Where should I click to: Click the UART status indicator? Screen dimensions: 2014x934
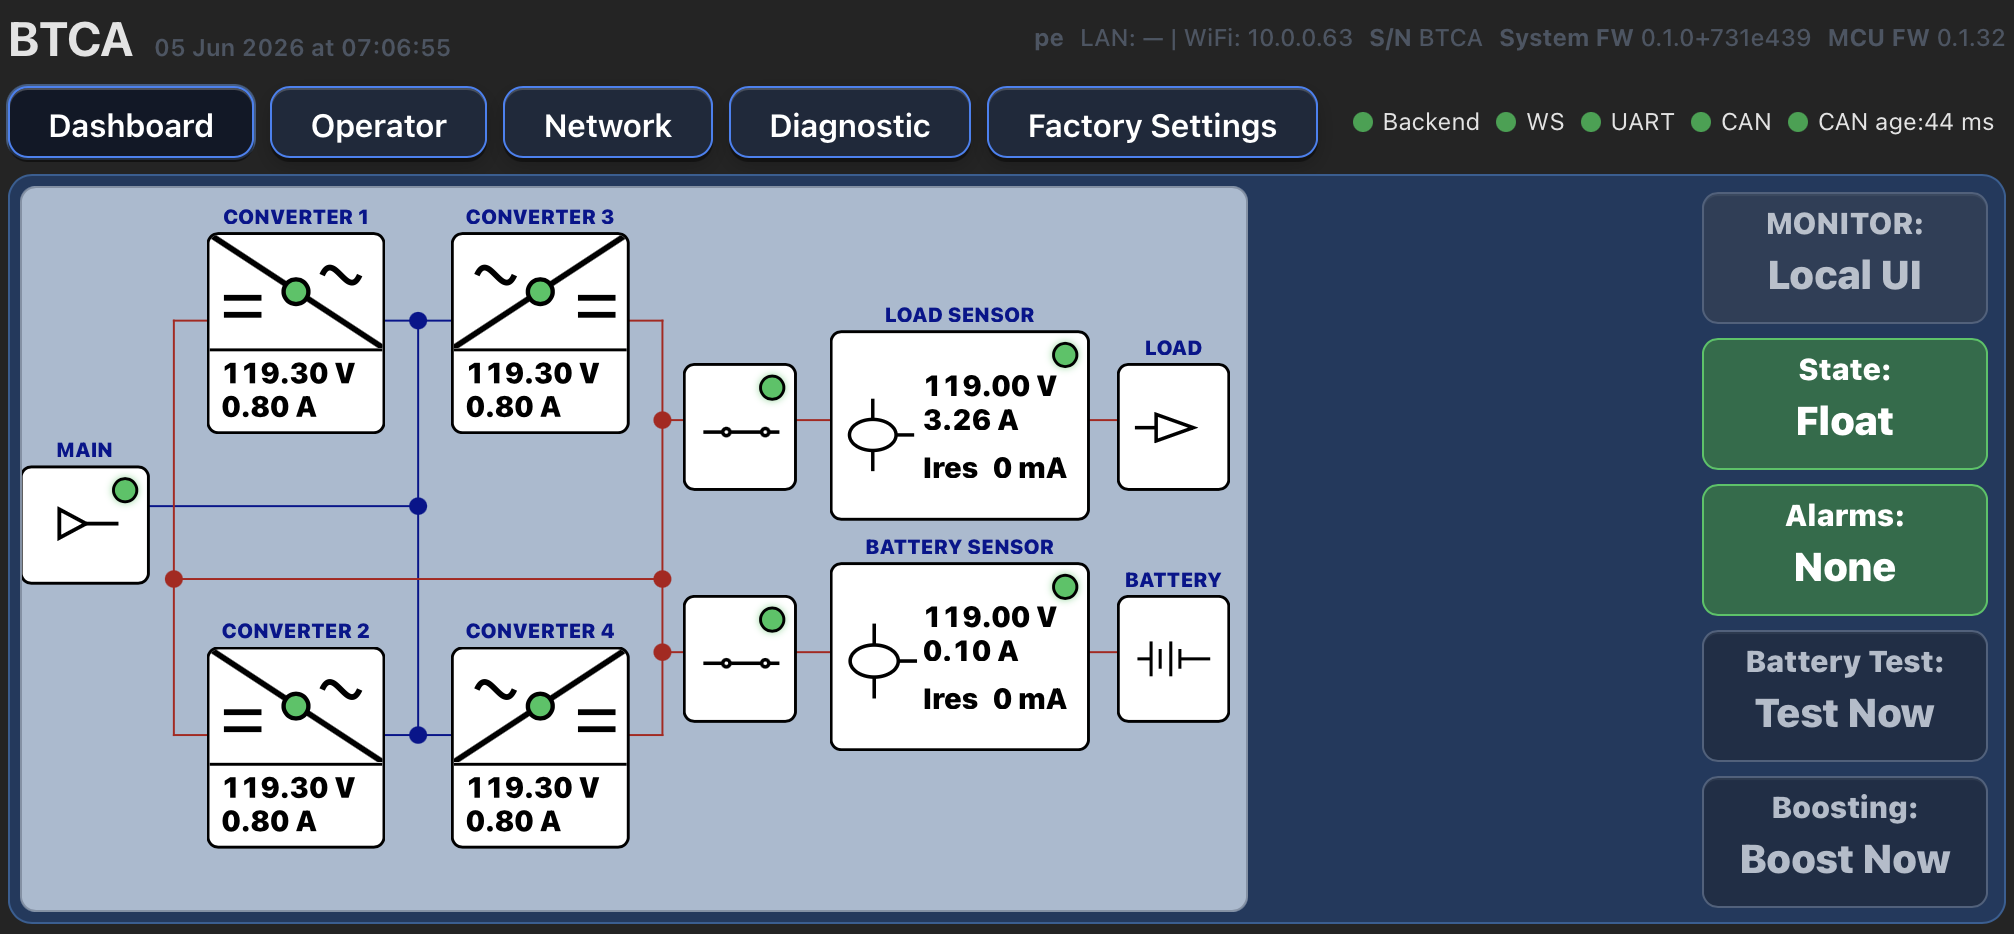coord(1627,122)
